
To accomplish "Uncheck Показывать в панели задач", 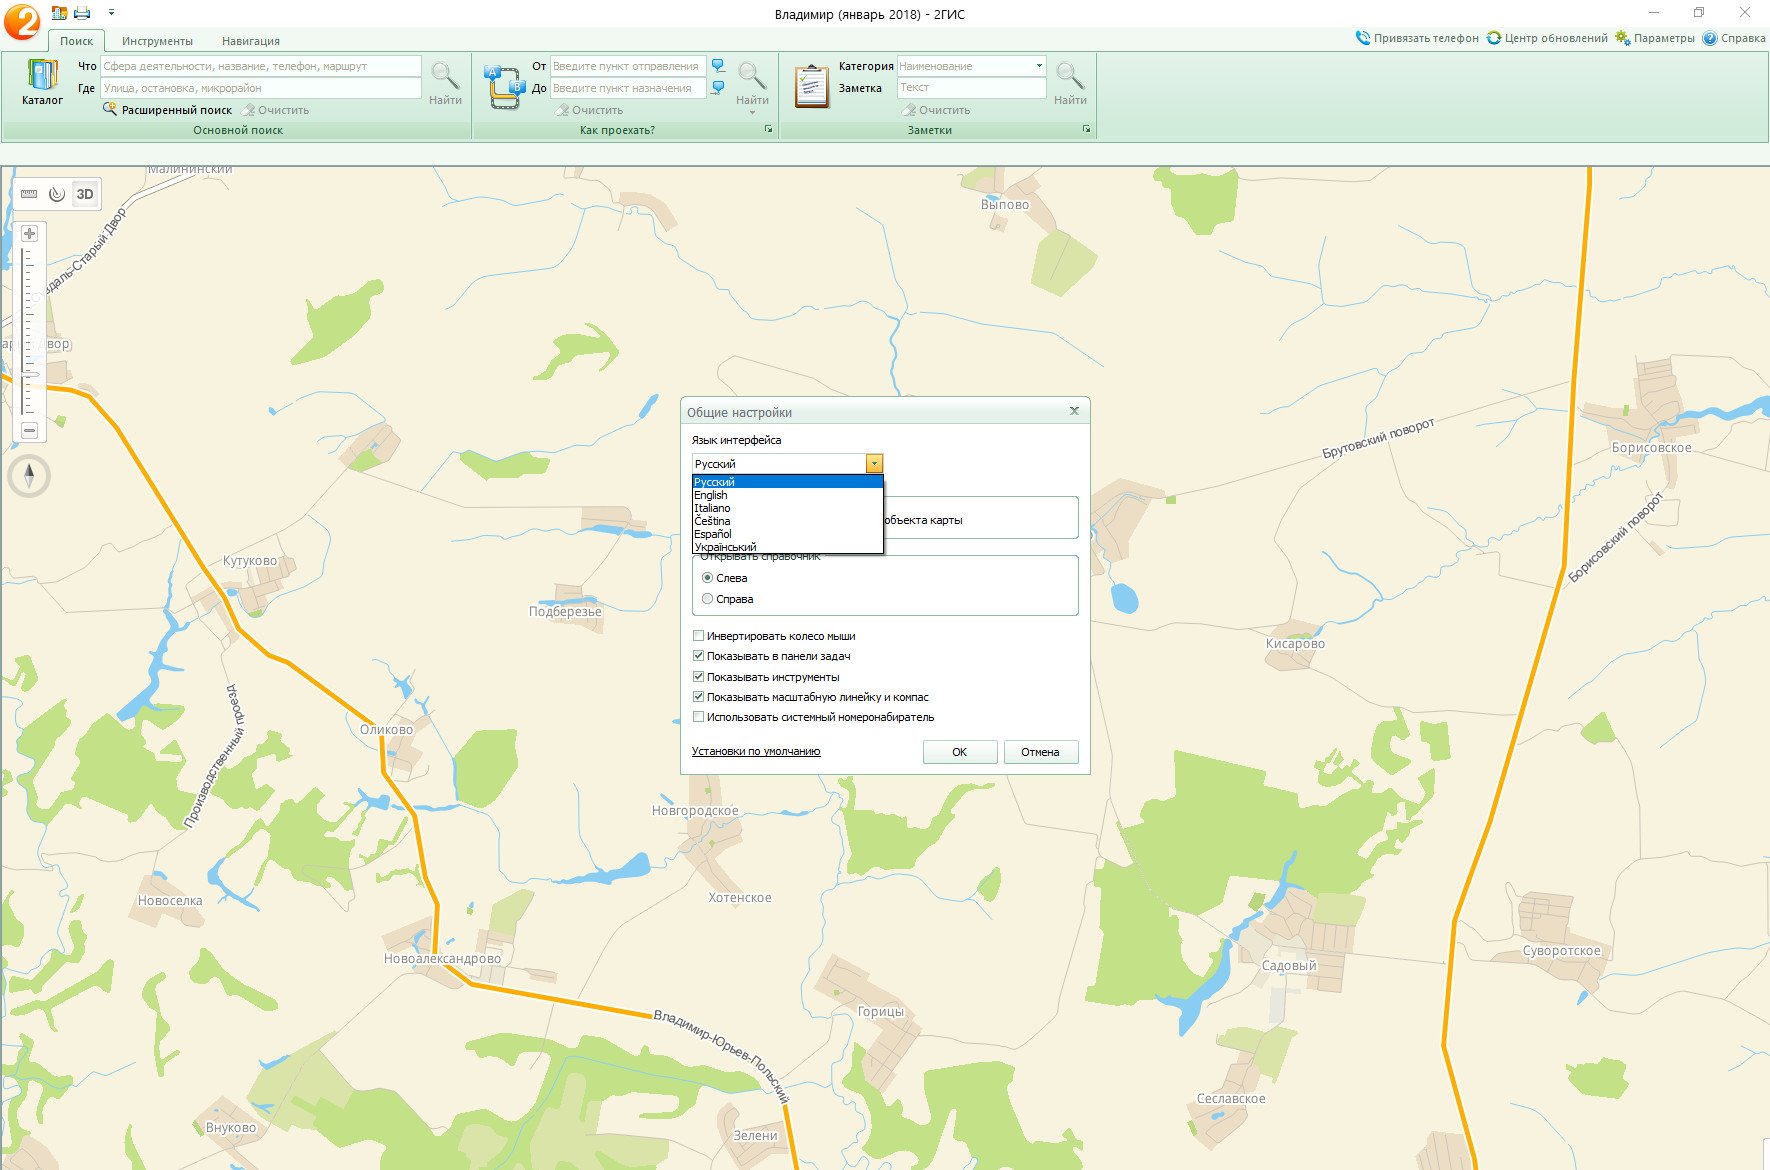I will [699, 656].
